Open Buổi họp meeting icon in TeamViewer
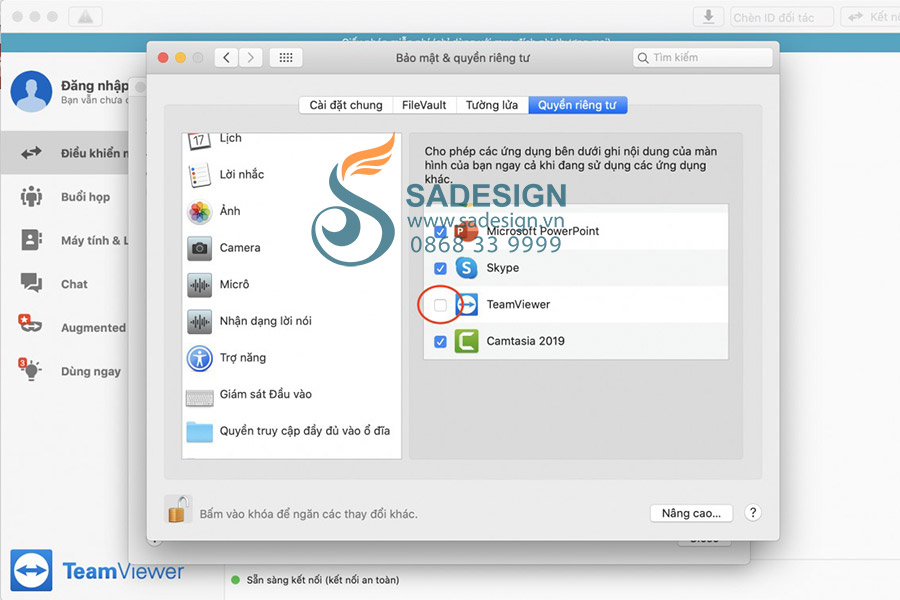900x600 pixels. (x=32, y=196)
